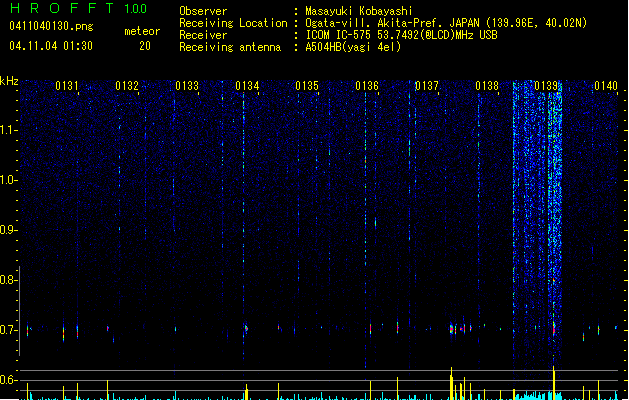Screen dimensions: 629x400
Task: Click the 0.8 kHz axis label
Action: click(8, 280)
